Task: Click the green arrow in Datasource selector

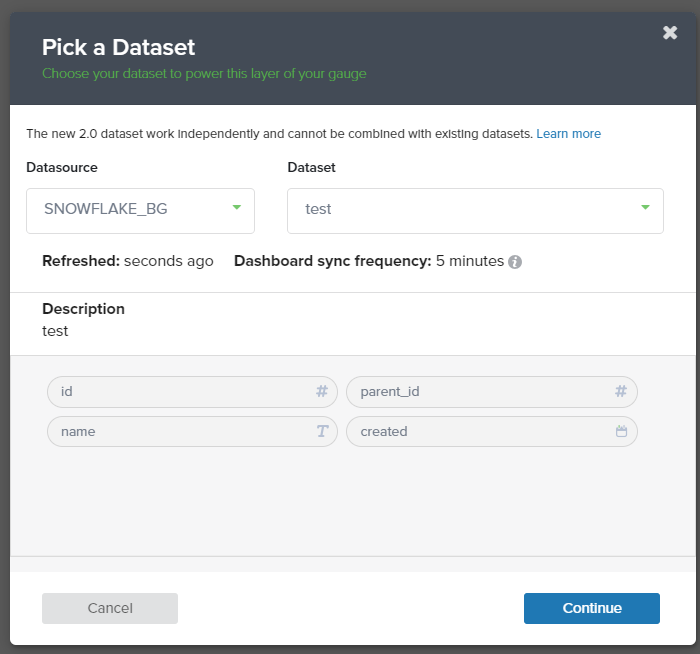Action: coord(237,208)
